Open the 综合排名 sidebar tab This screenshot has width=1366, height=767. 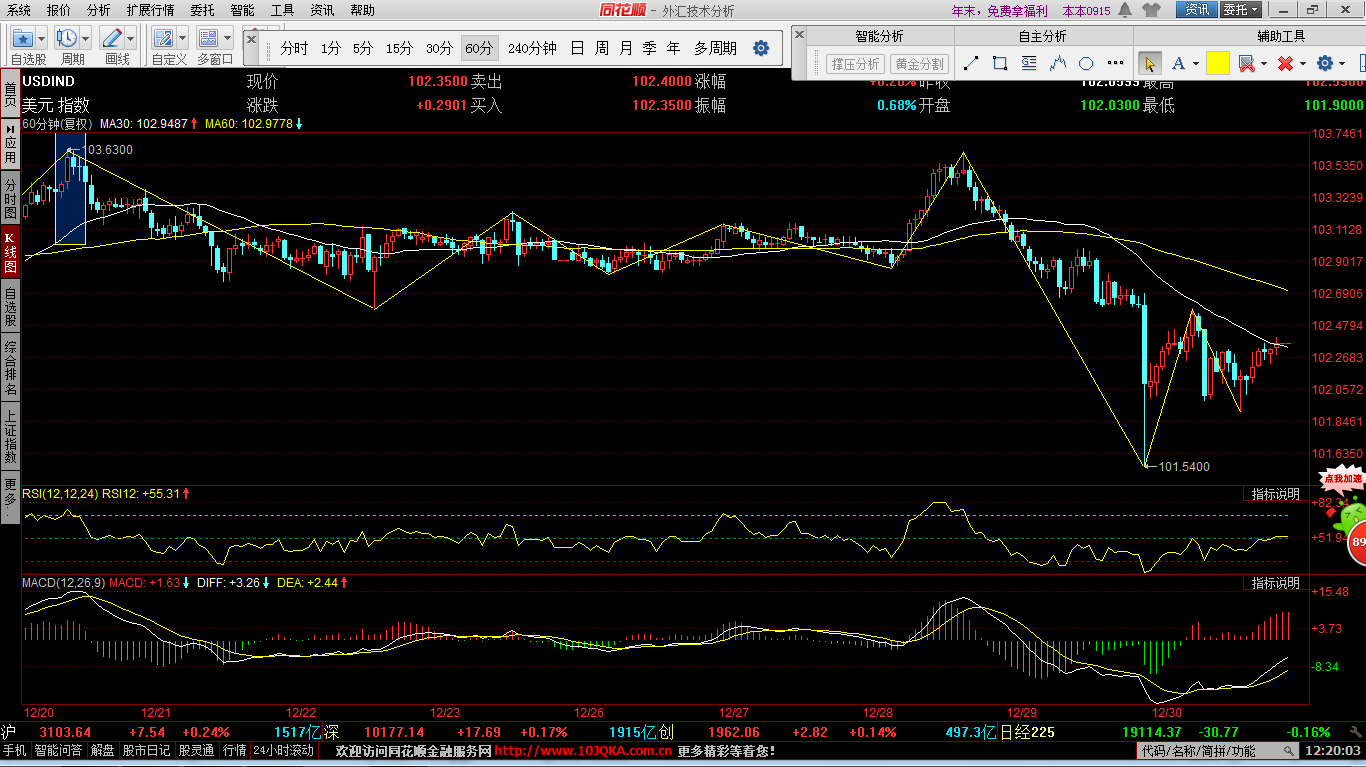10,368
